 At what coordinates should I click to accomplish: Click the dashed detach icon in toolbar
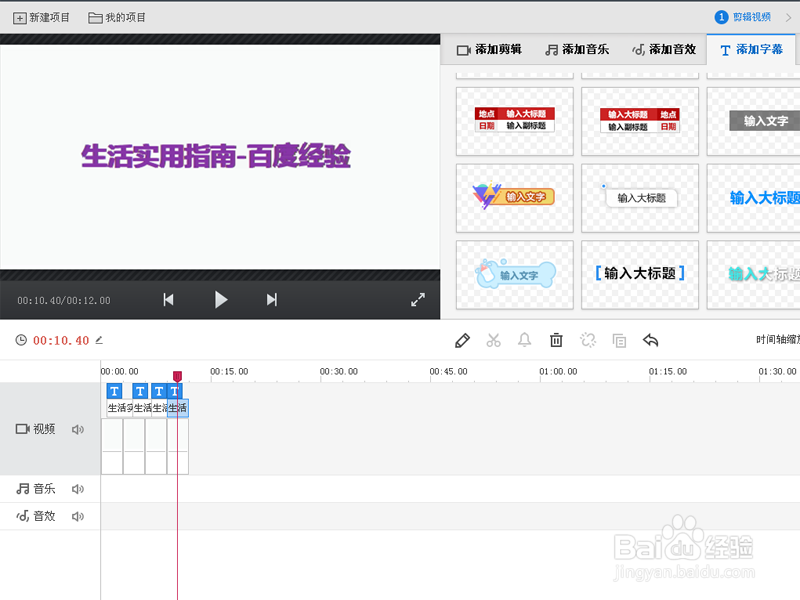[588, 340]
